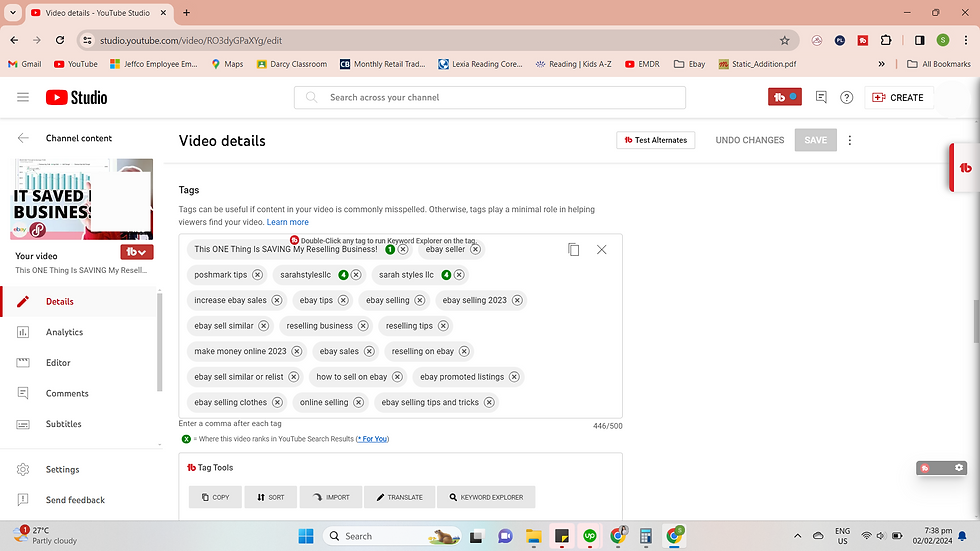Click the SAVE button

816,140
